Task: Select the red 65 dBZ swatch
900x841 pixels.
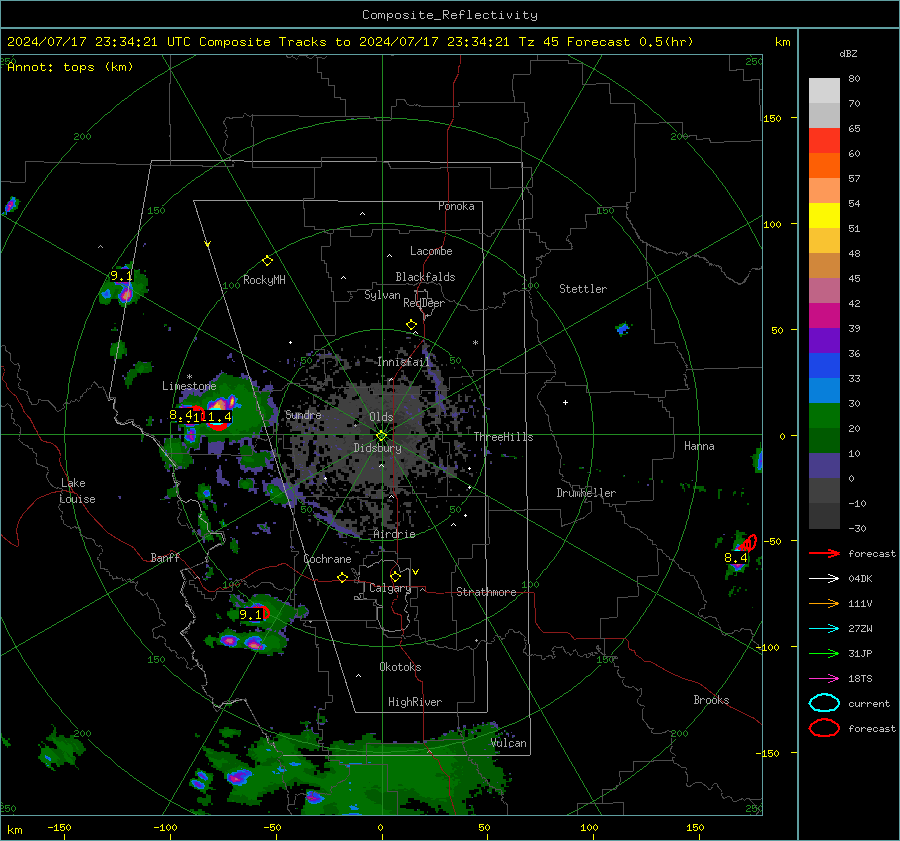Action: point(824,141)
